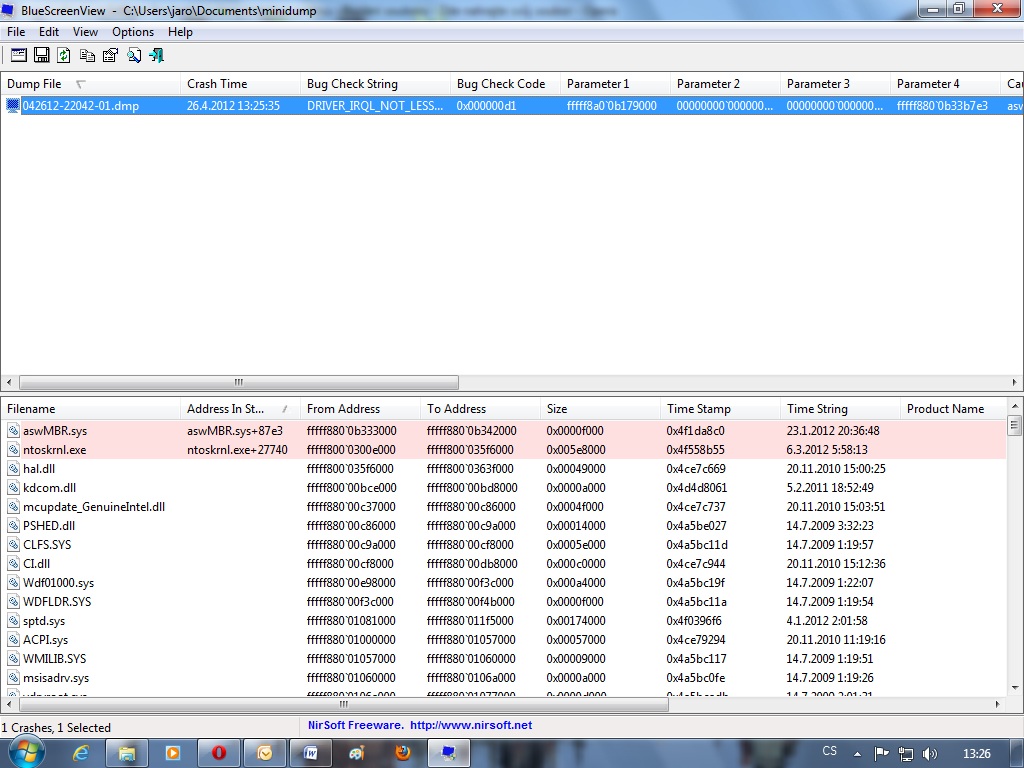Click the upper pane horizontal scrollbar thumb
The height and width of the screenshot is (768, 1024).
click(x=239, y=382)
